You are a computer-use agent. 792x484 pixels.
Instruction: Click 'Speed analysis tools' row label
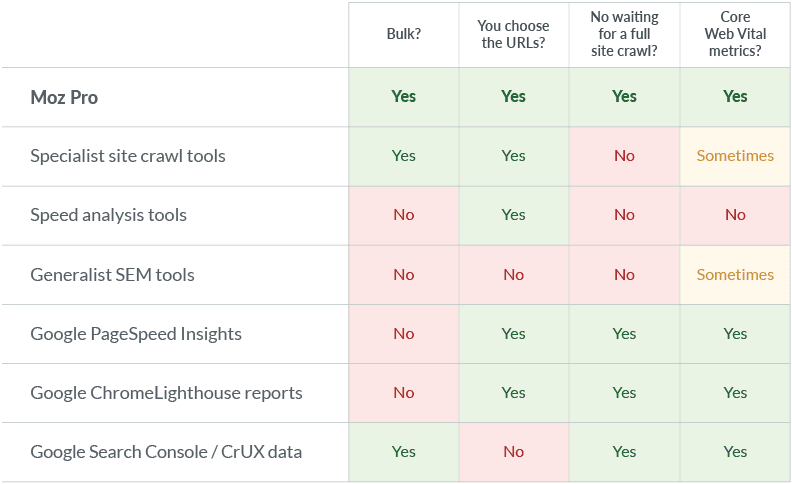pyautogui.click(x=108, y=215)
